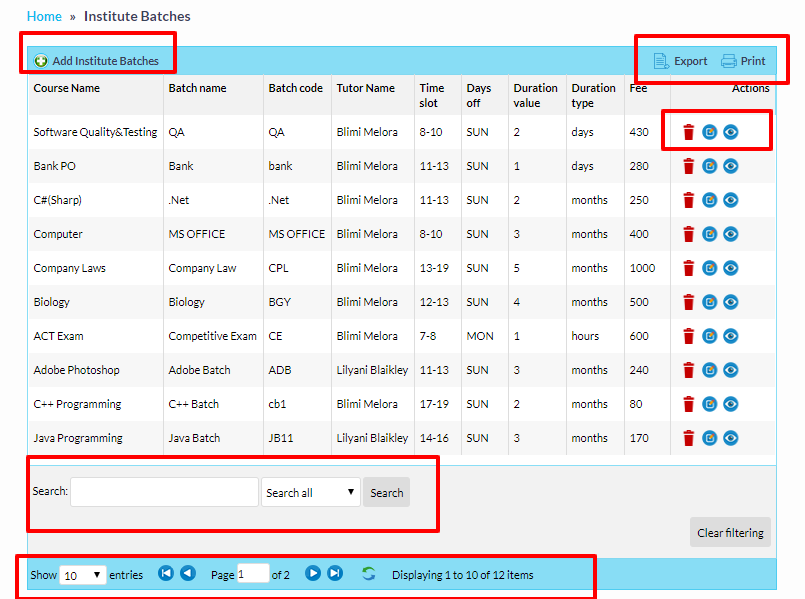Edit the Bank PO batch entry
Viewport: 805px width, 599px height.
[710, 166]
